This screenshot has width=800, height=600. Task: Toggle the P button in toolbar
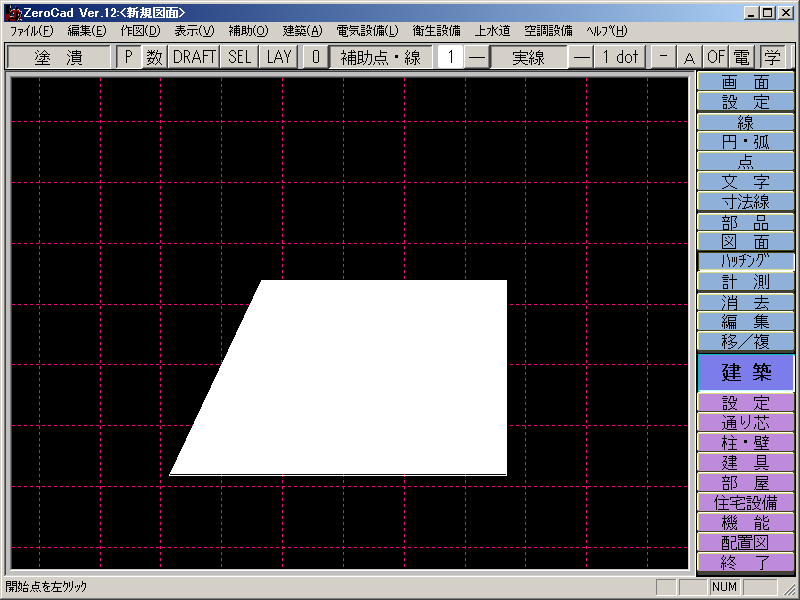(x=128, y=57)
